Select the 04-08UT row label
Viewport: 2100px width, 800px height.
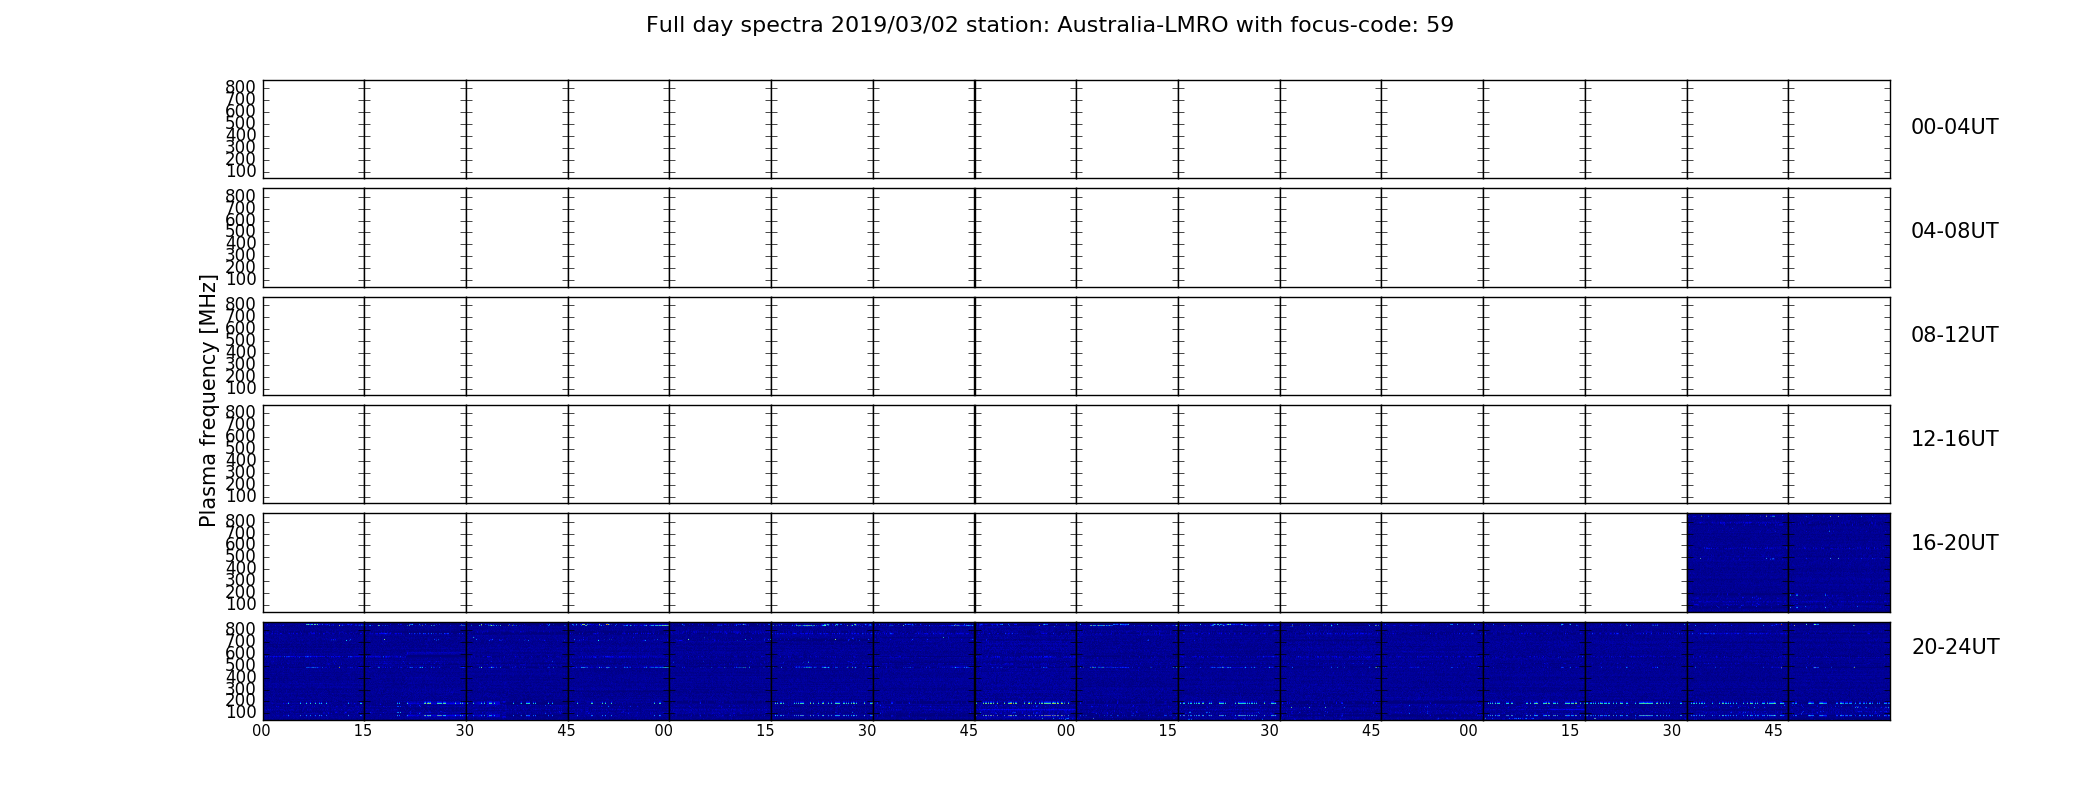coord(1954,231)
